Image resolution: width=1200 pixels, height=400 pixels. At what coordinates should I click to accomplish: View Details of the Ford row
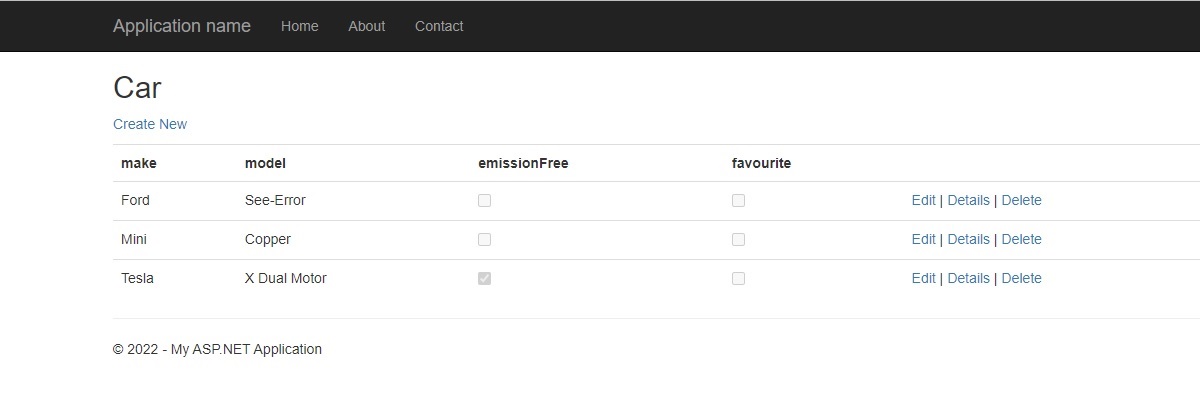tap(968, 200)
